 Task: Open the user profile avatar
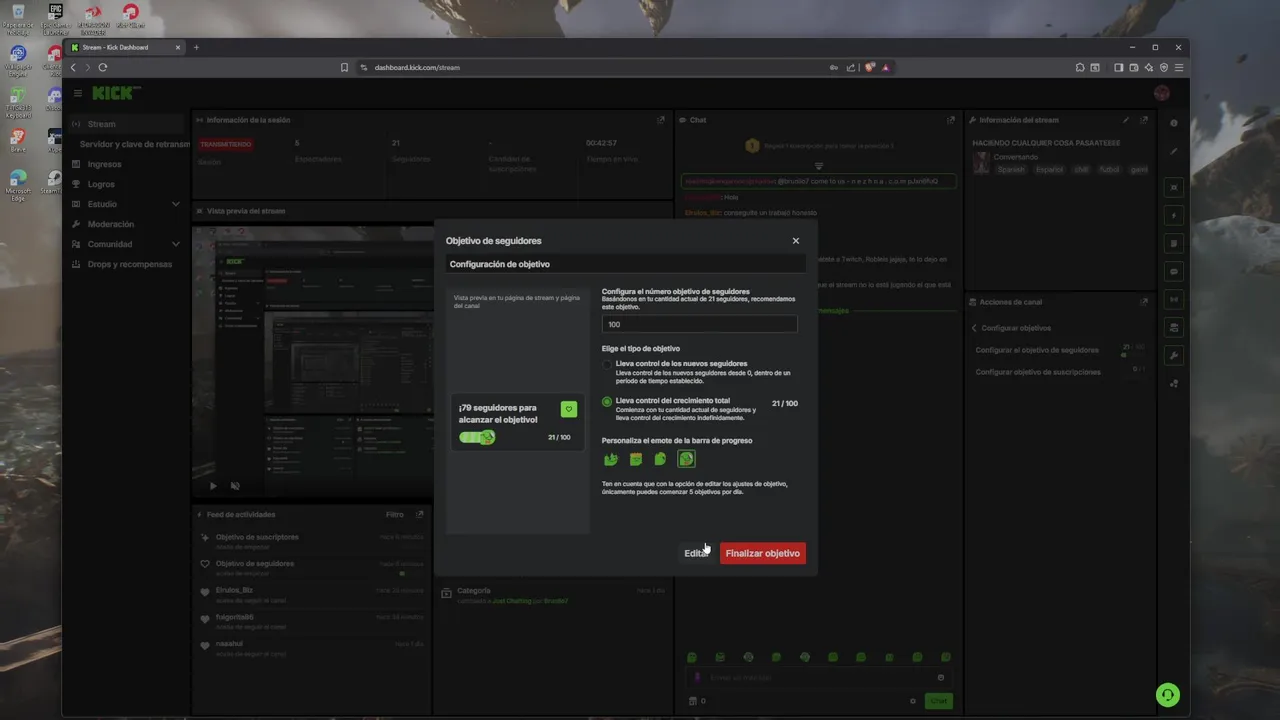point(1161,93)
